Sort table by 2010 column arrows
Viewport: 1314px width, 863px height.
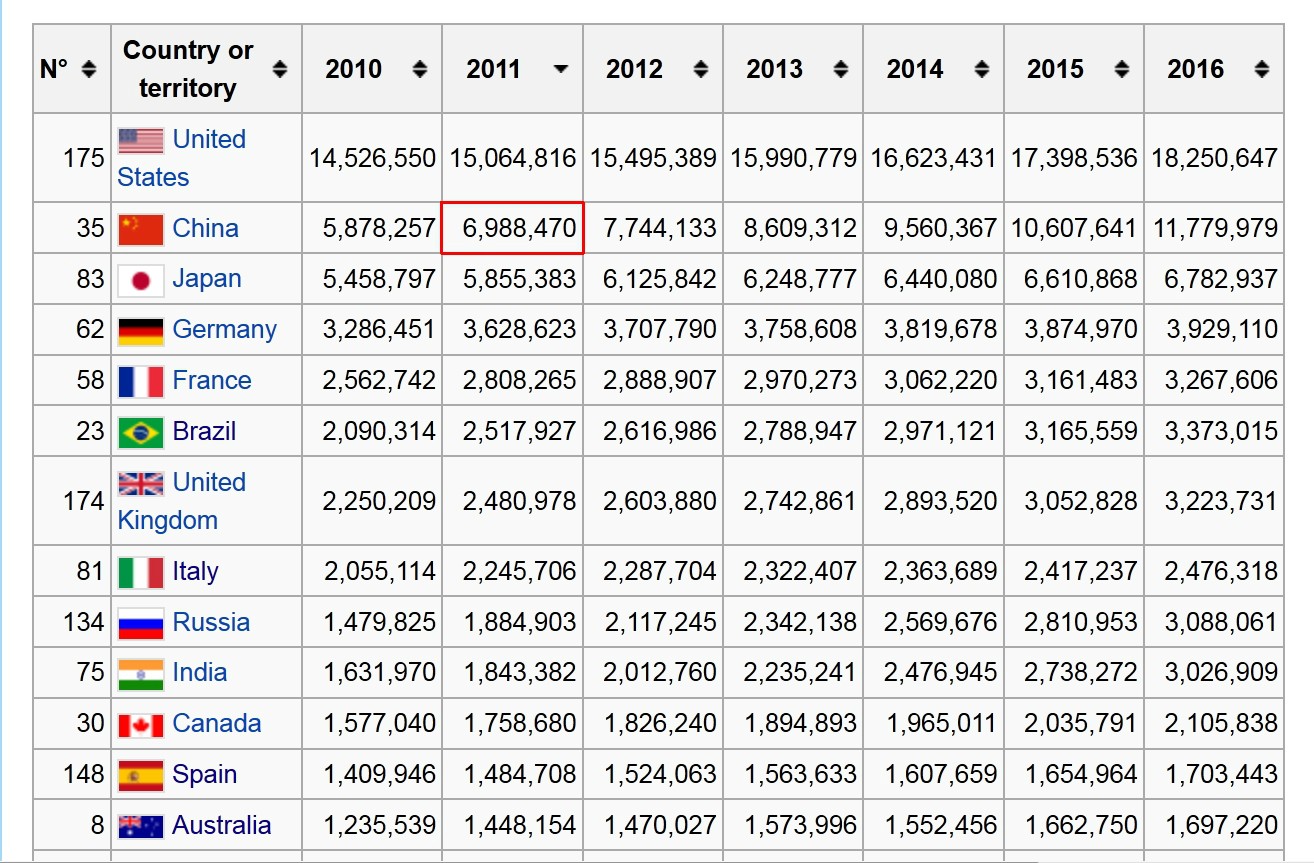420,69
